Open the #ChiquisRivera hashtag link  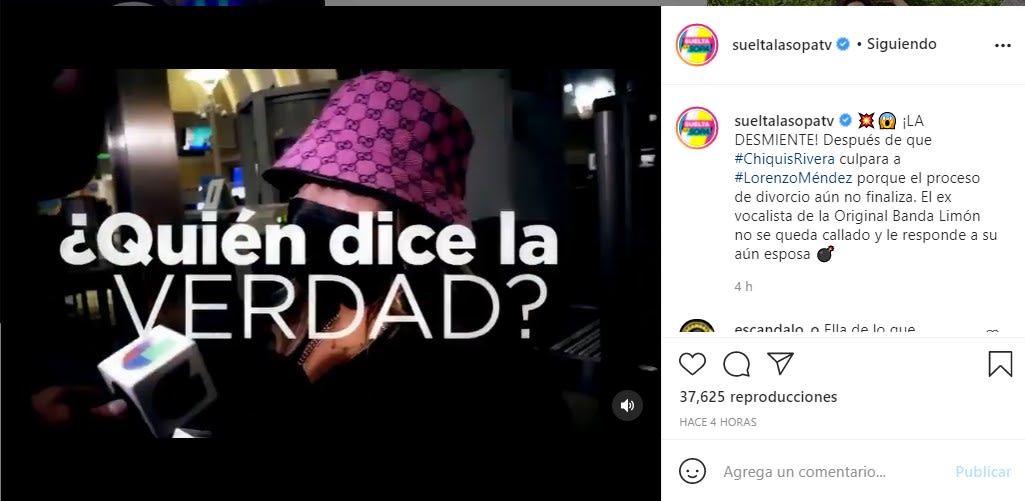click(x=775, y=159)
